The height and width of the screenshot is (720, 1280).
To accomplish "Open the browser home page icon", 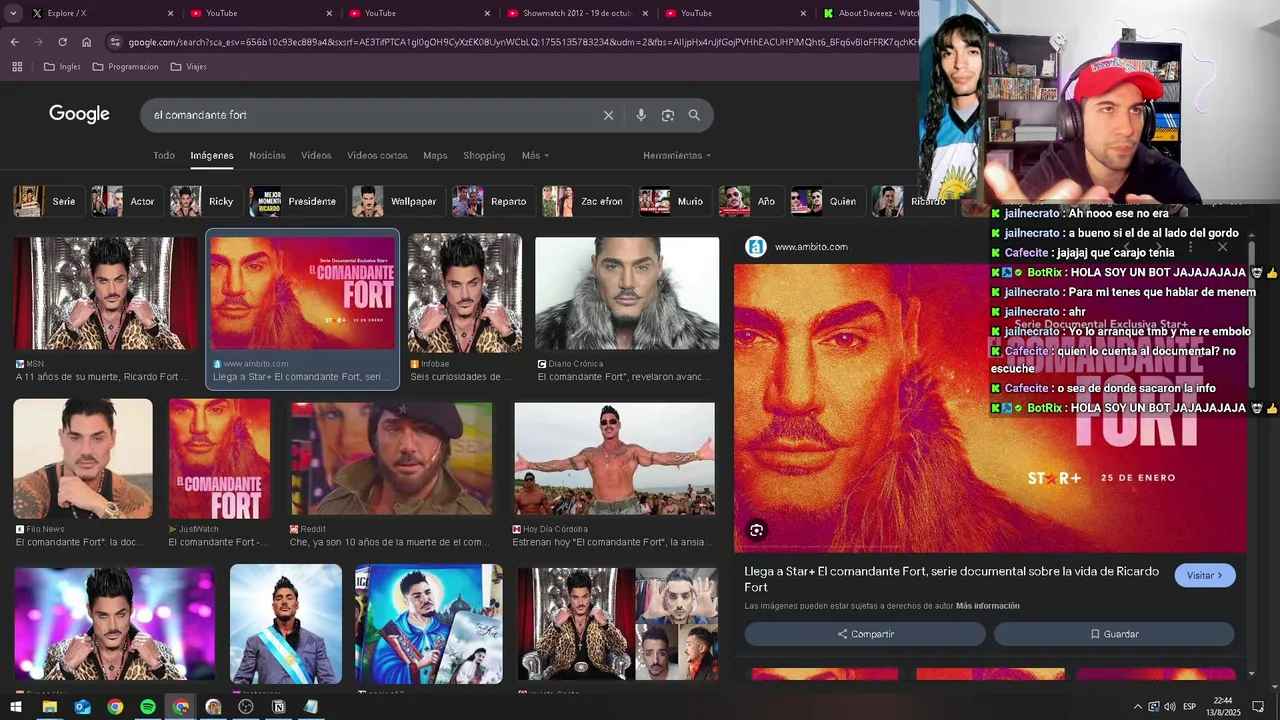I will tap(86, 42).
